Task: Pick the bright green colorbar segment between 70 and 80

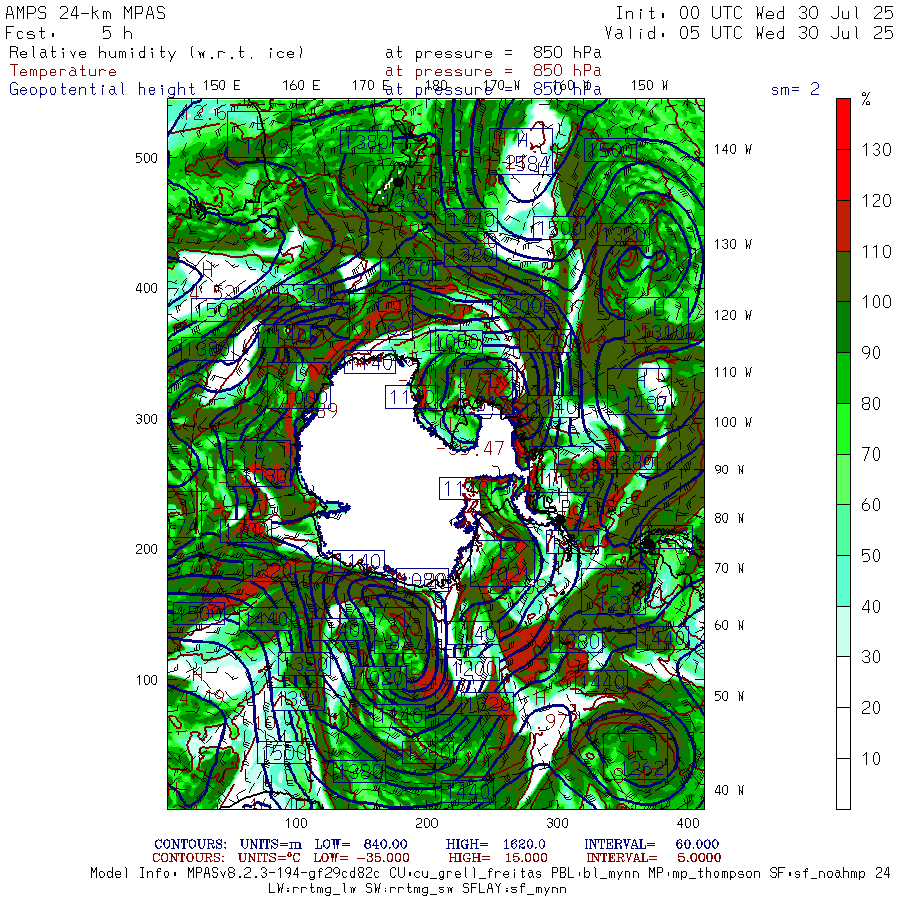Action: 843,429
